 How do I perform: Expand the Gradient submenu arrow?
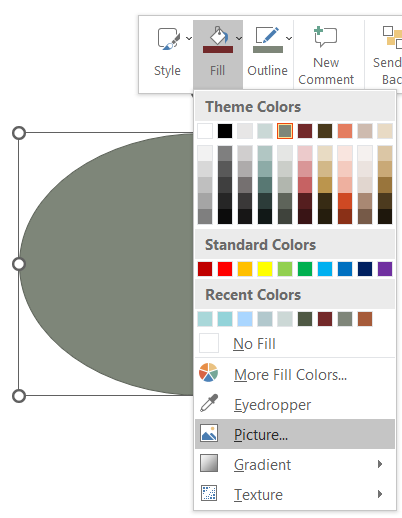[x=380, y=464]
